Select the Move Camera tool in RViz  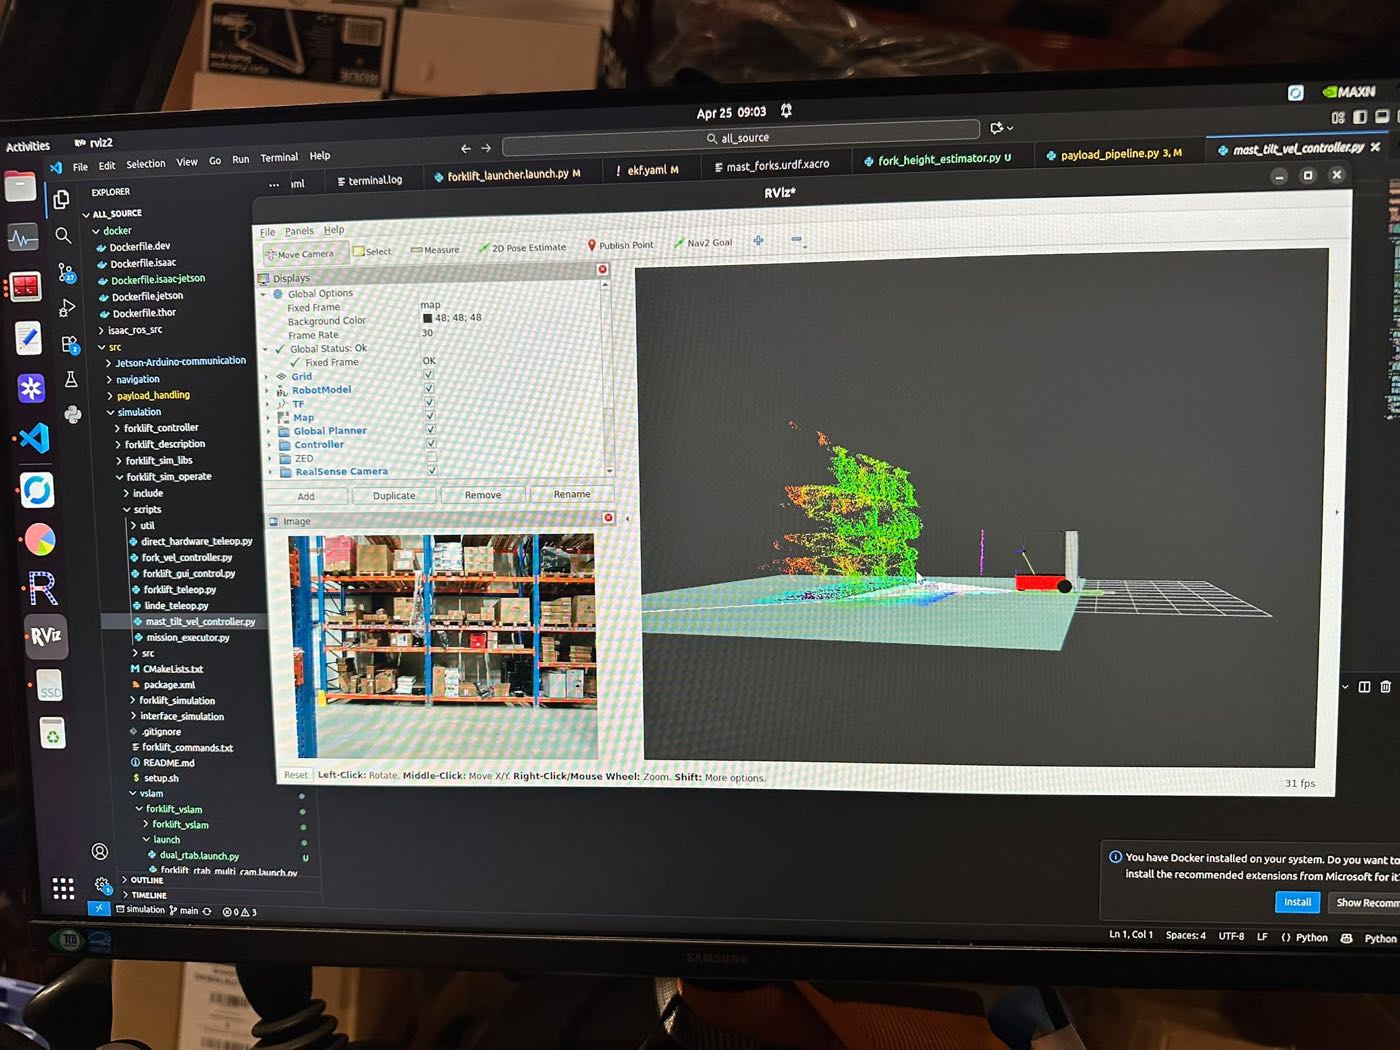tap(300, 254)
